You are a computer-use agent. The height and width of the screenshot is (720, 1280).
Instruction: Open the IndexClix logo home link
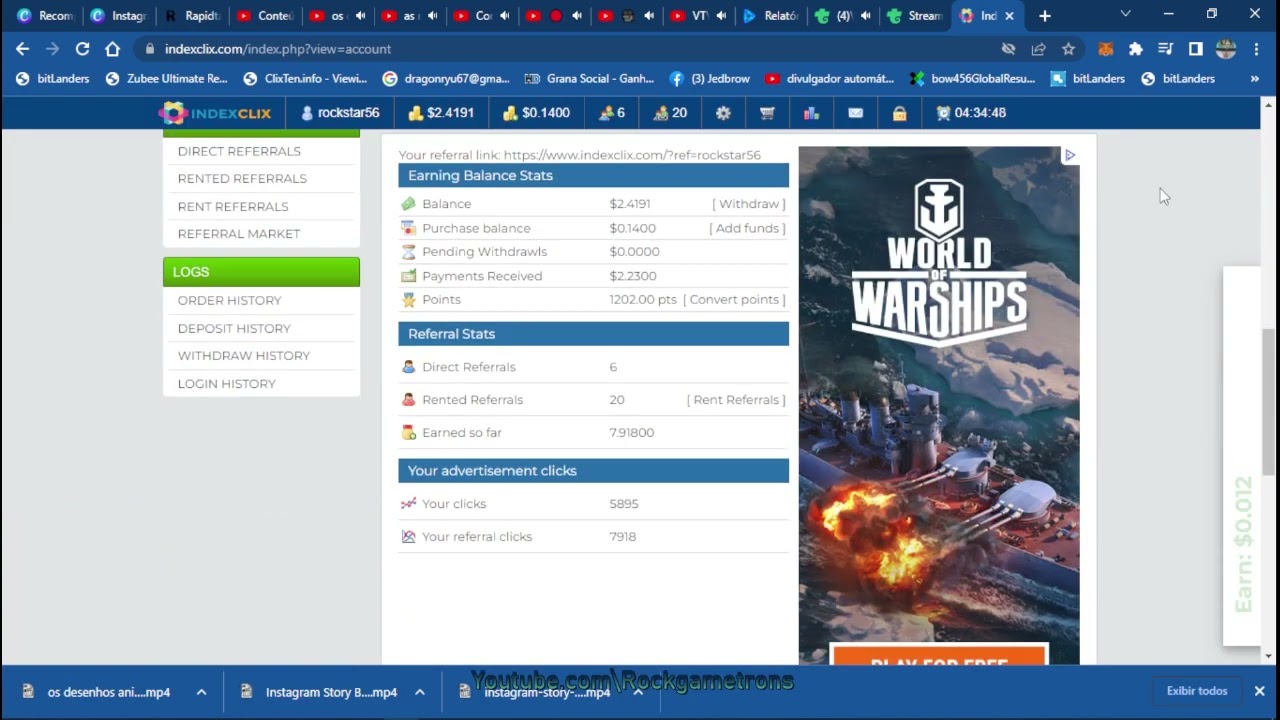click(x=215, y=113)
